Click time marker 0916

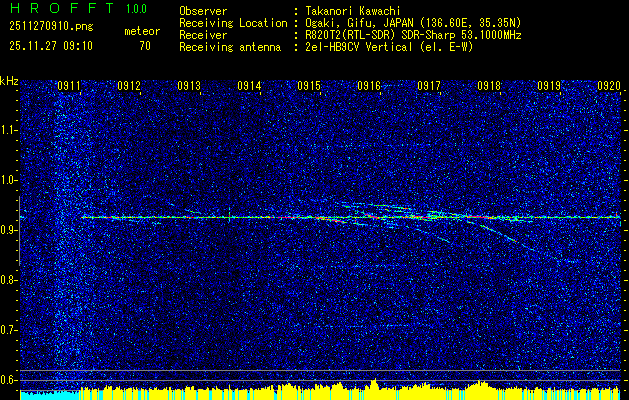[x=369, y=86]
